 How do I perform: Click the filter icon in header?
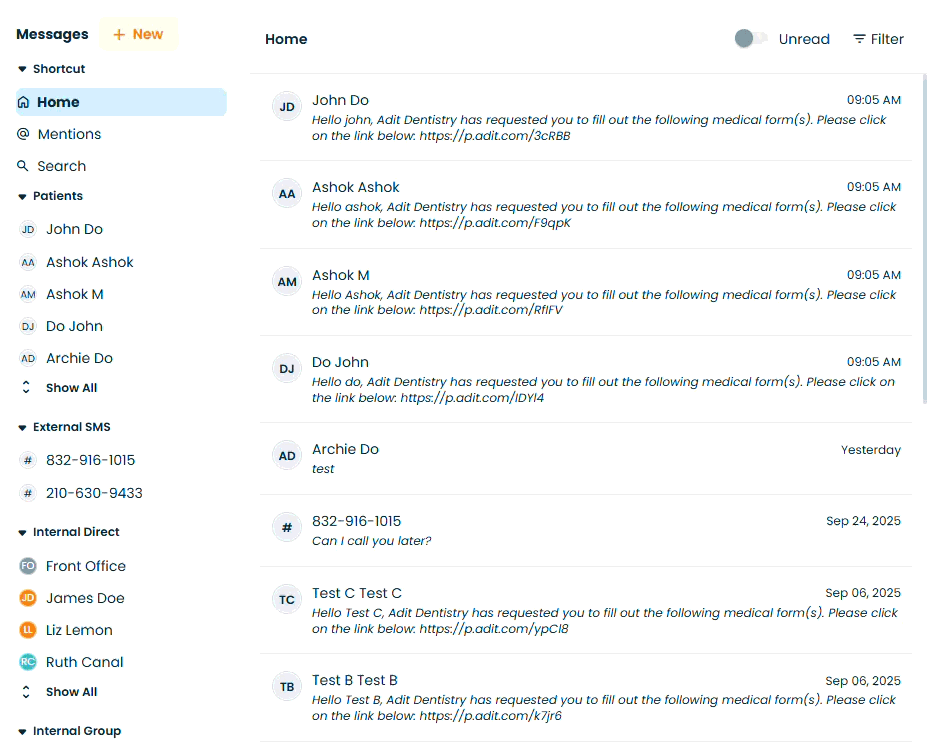click(859, 39)
